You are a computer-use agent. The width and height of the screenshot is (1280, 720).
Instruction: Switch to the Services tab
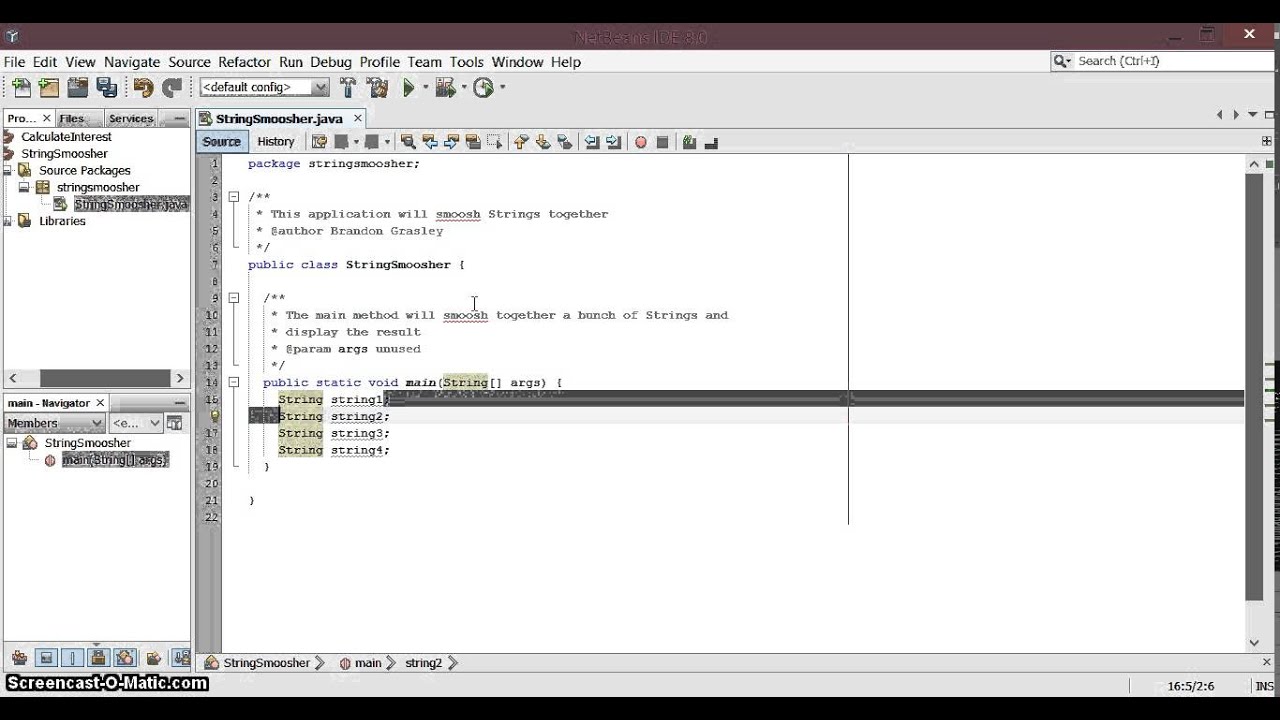pos(131,118)
